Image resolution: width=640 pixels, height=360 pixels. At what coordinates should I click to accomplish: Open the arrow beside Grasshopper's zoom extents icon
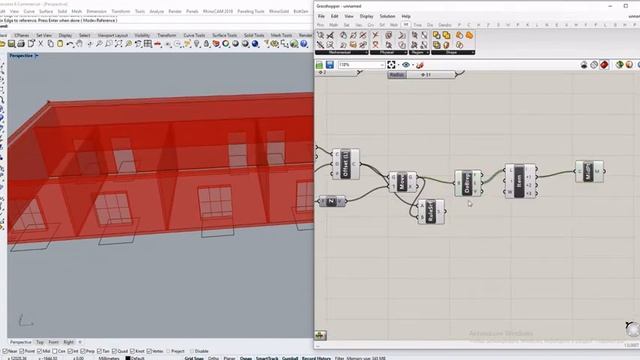tap(398, 65)
